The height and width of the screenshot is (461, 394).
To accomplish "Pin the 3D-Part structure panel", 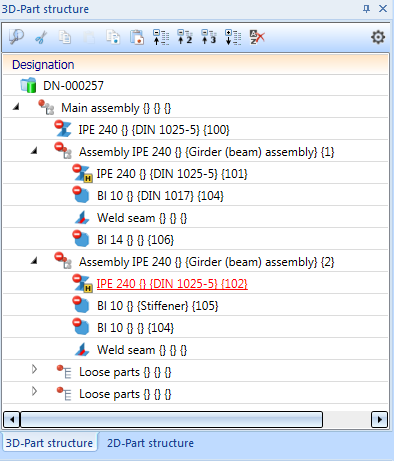I will click(366, 9).
